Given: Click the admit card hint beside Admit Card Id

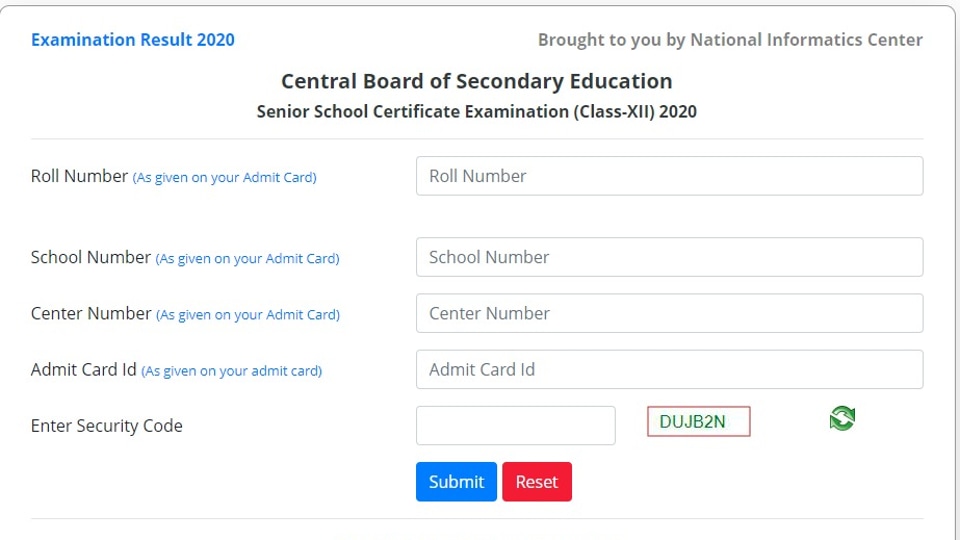Looking at the screenshot, I should (x=231, y=371).
